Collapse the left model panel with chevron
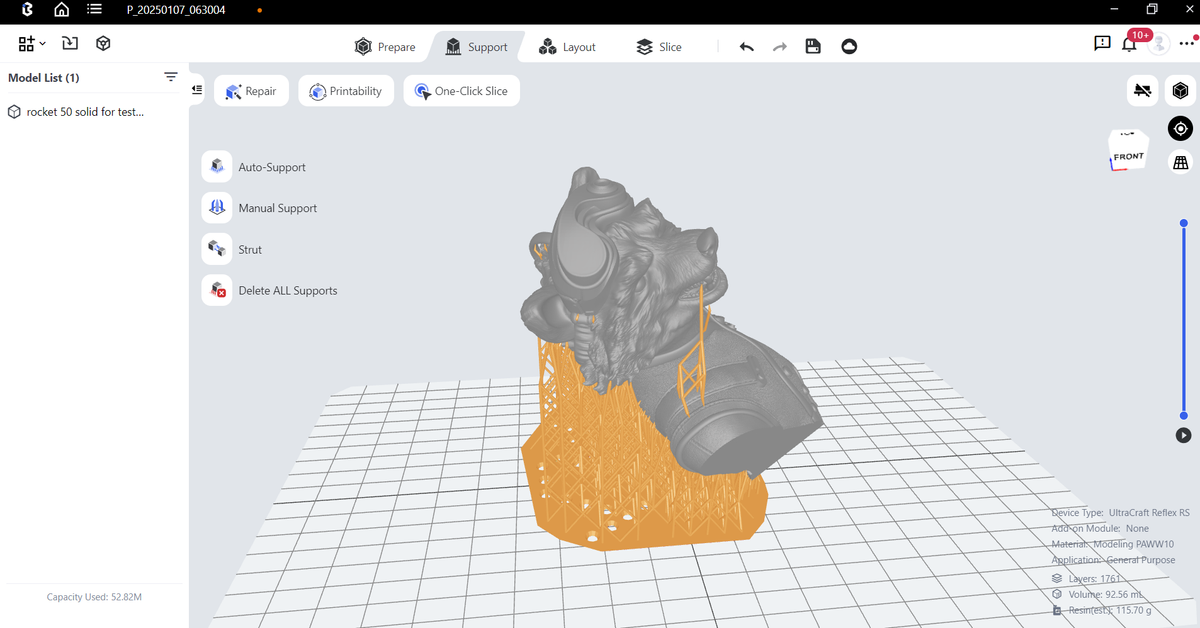1200x628 pixels. pyautogui.click(x=197, y=89)
